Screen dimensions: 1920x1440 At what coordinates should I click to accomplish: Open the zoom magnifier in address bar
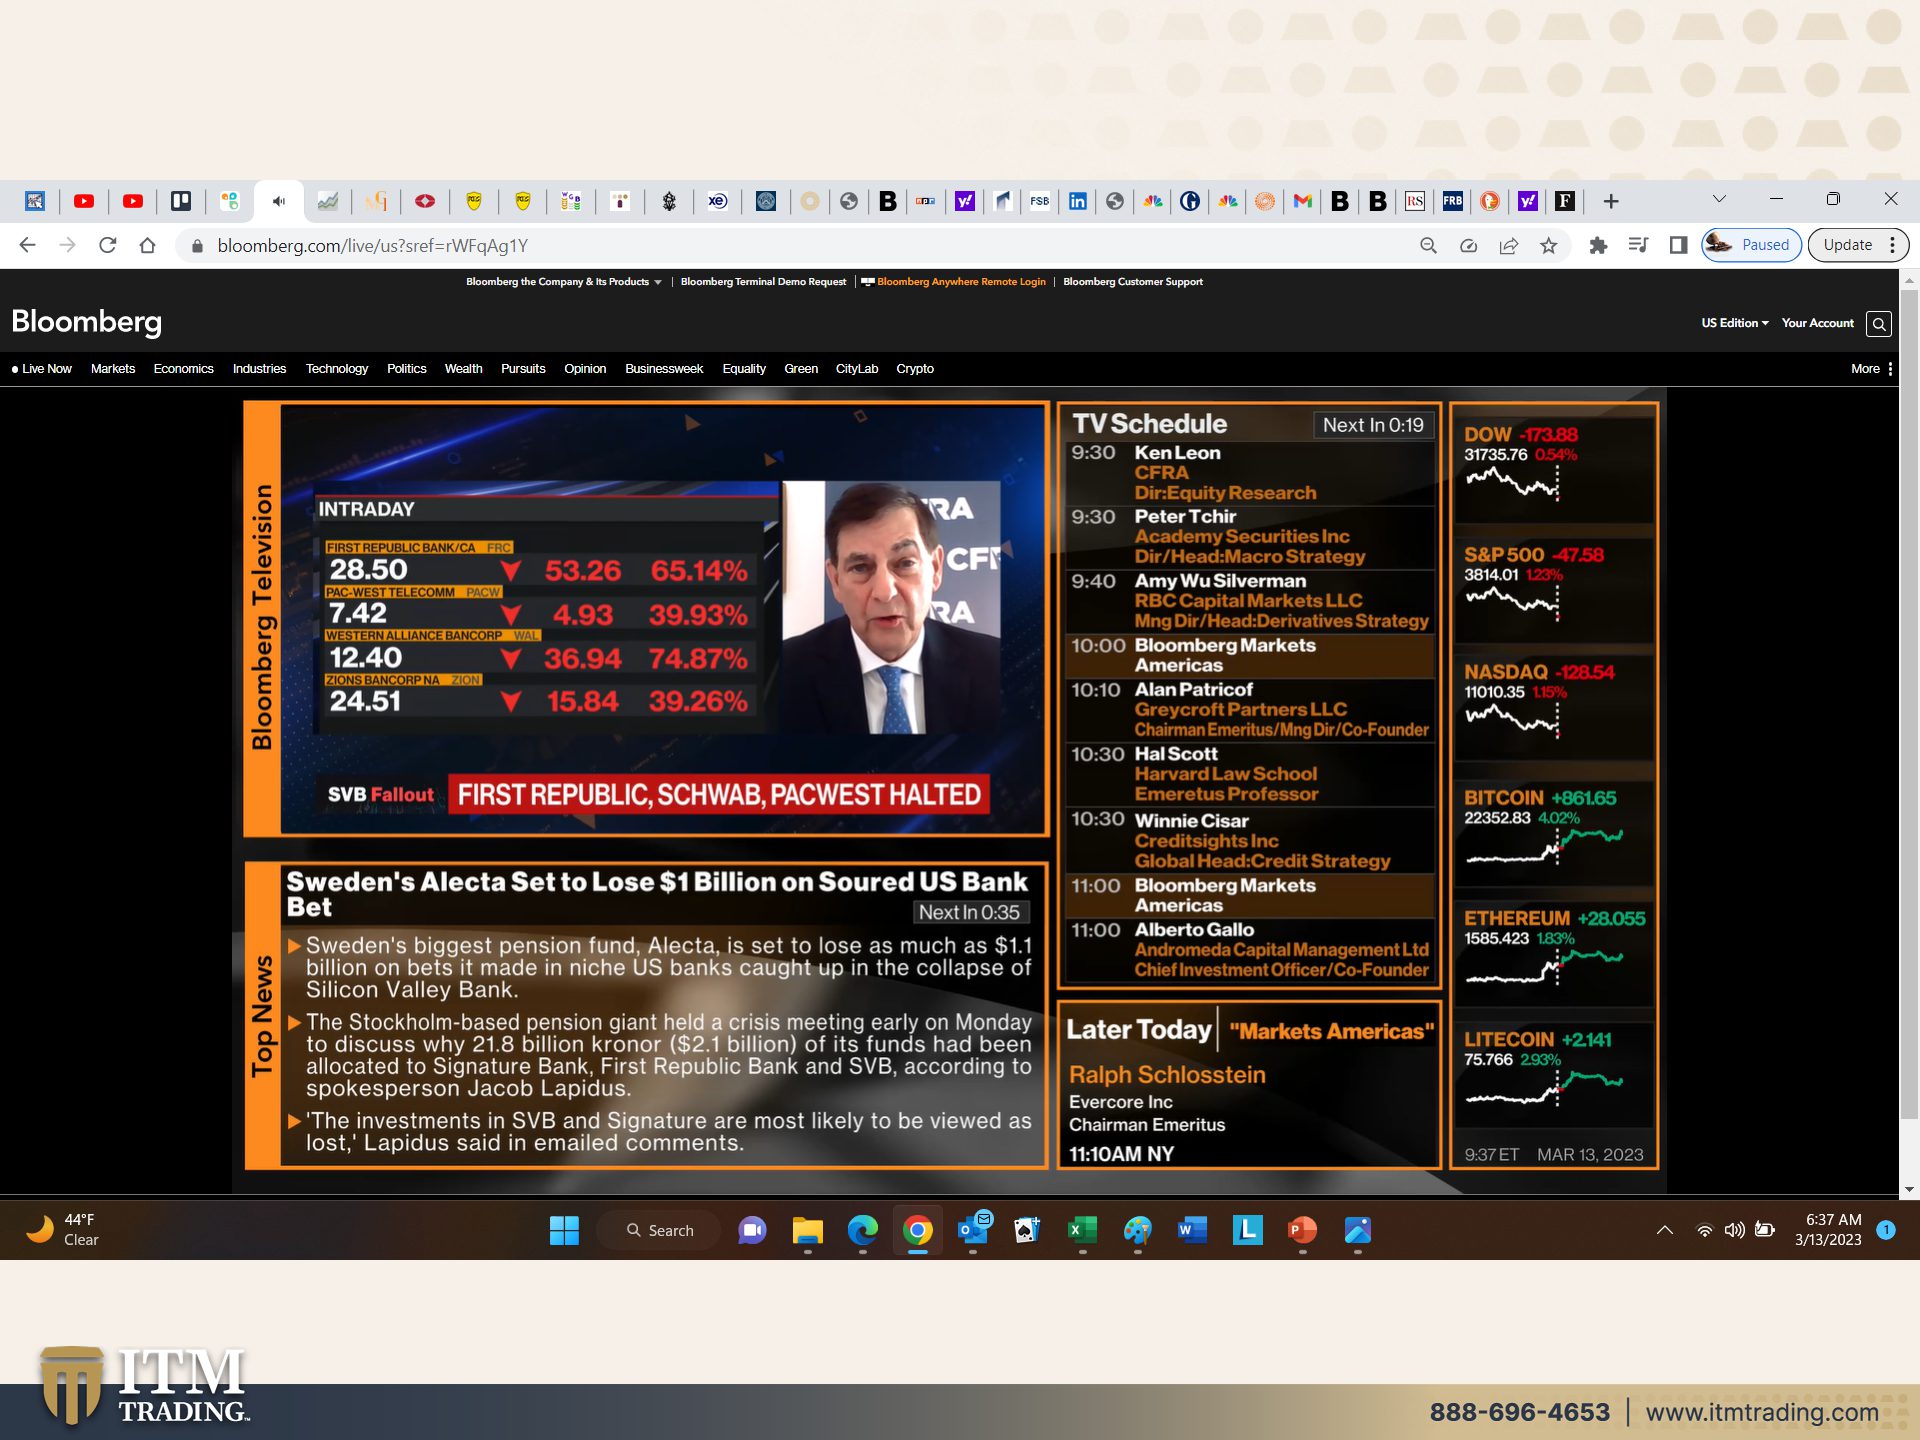tap(1428, 245)
